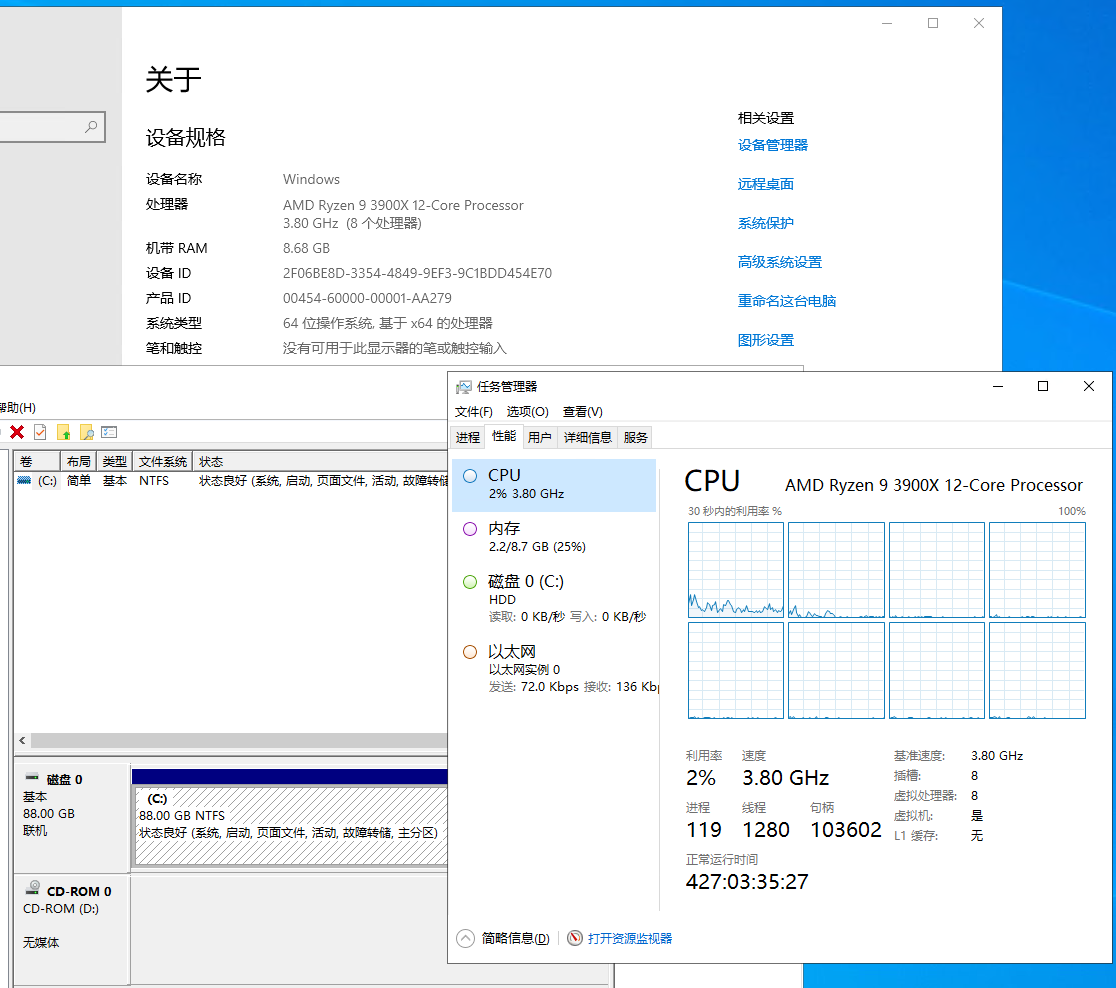Open Graphics settings (图形设置) link
The height and width of the screenshot is (988, 1116).
(x=765, y=340)
